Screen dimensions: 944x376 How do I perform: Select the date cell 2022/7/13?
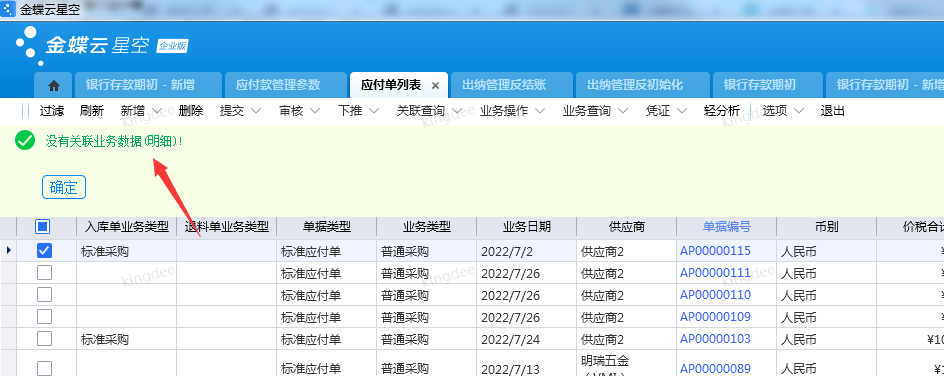(526, 363)
